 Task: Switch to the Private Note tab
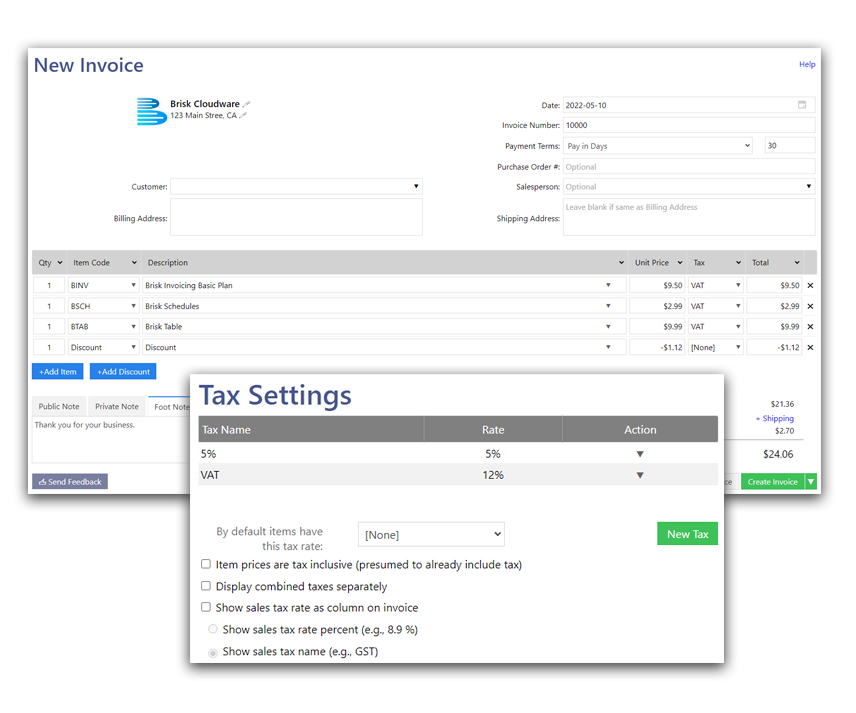pos(117,406)
